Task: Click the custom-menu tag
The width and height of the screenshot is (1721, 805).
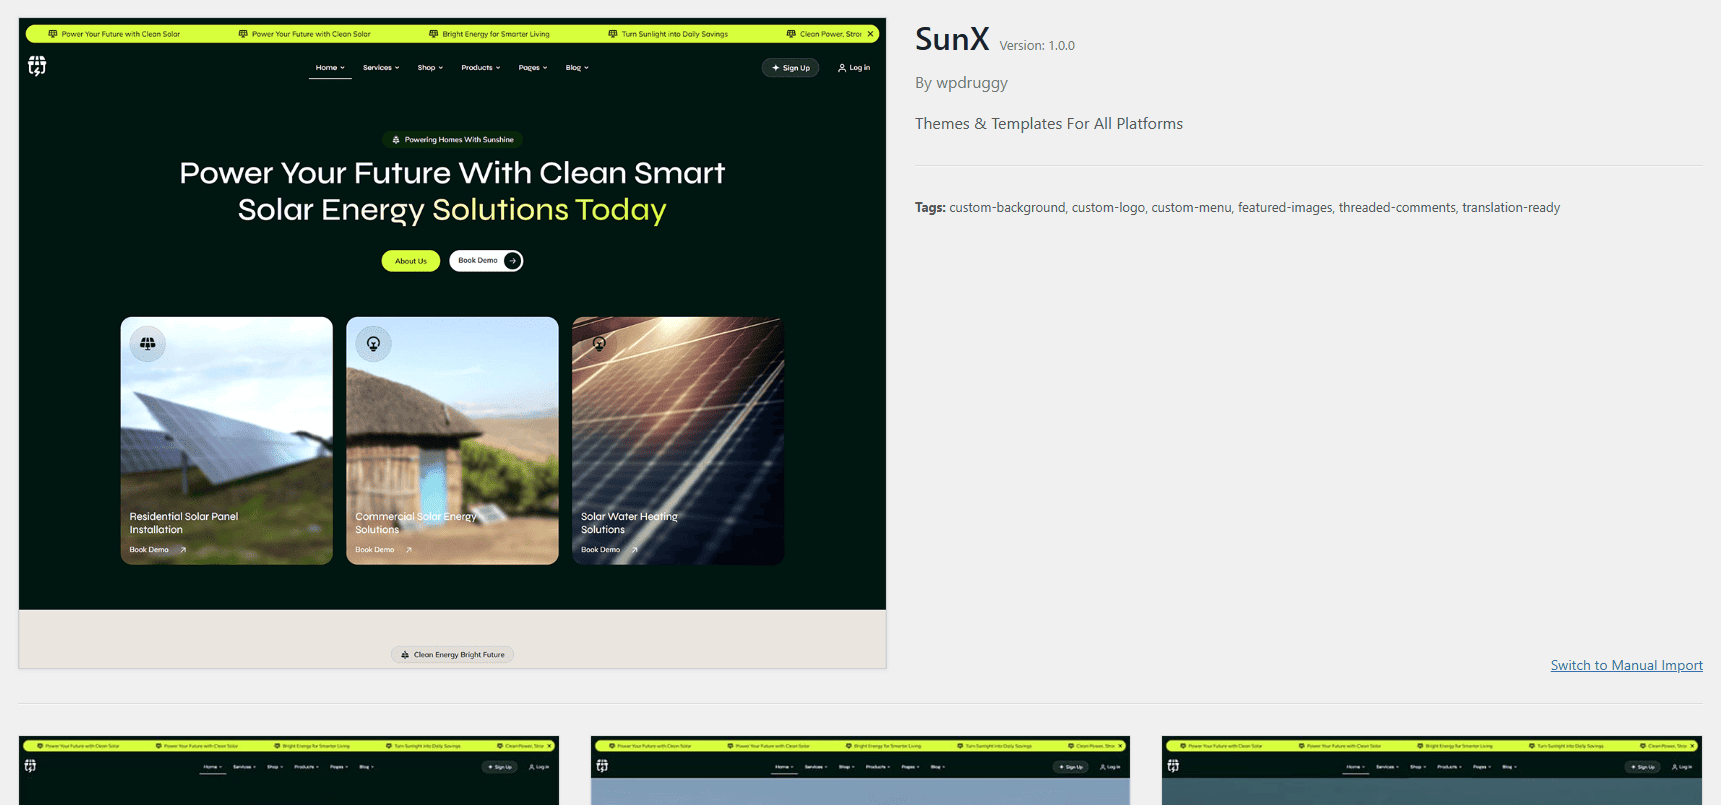Action: click(1191, 208)
